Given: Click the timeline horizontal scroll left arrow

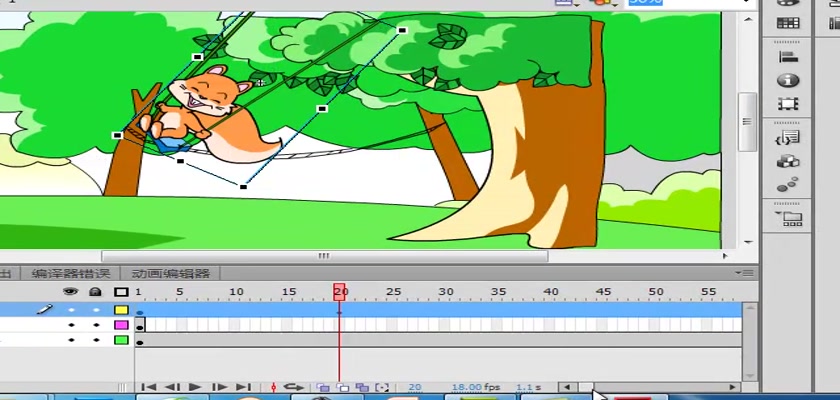Looking at the screenshot, I should [x=567, y=387].
